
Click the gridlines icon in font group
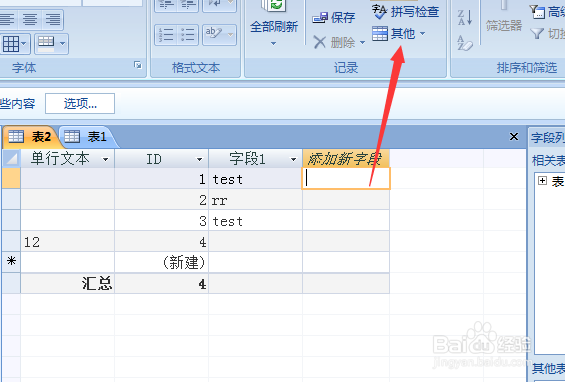tap(10, 44)
